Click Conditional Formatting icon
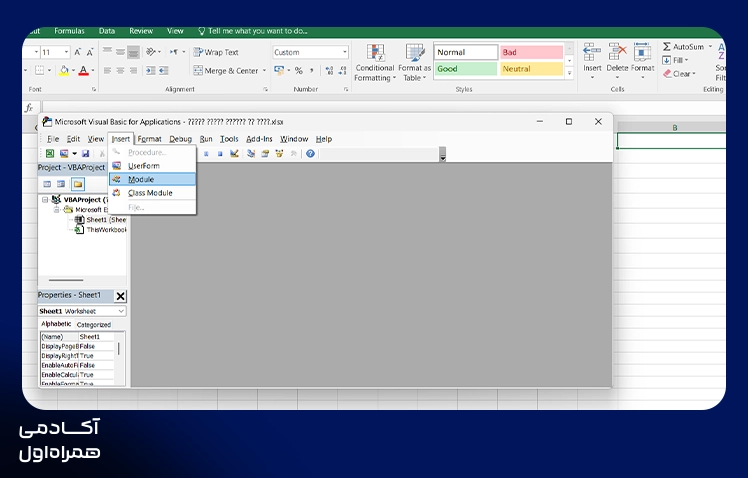This screenshot has width=748, height=478. 375,62
